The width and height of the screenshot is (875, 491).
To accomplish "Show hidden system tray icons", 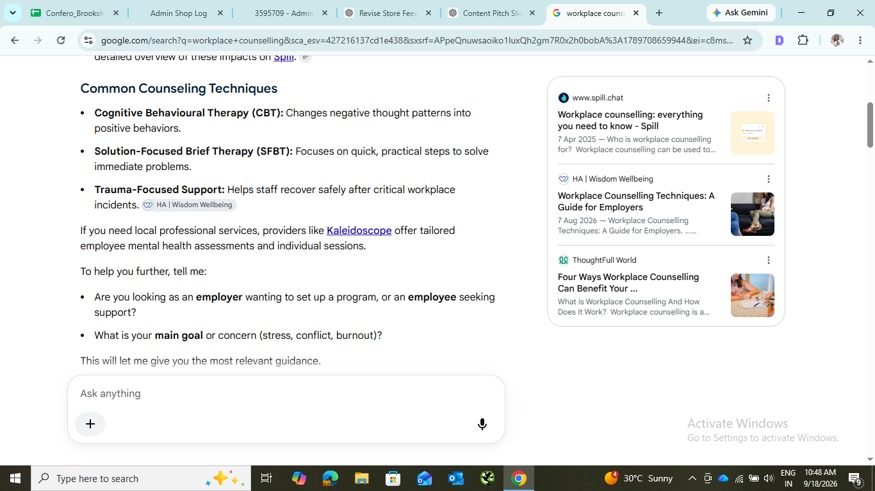I will pos(692,478).
